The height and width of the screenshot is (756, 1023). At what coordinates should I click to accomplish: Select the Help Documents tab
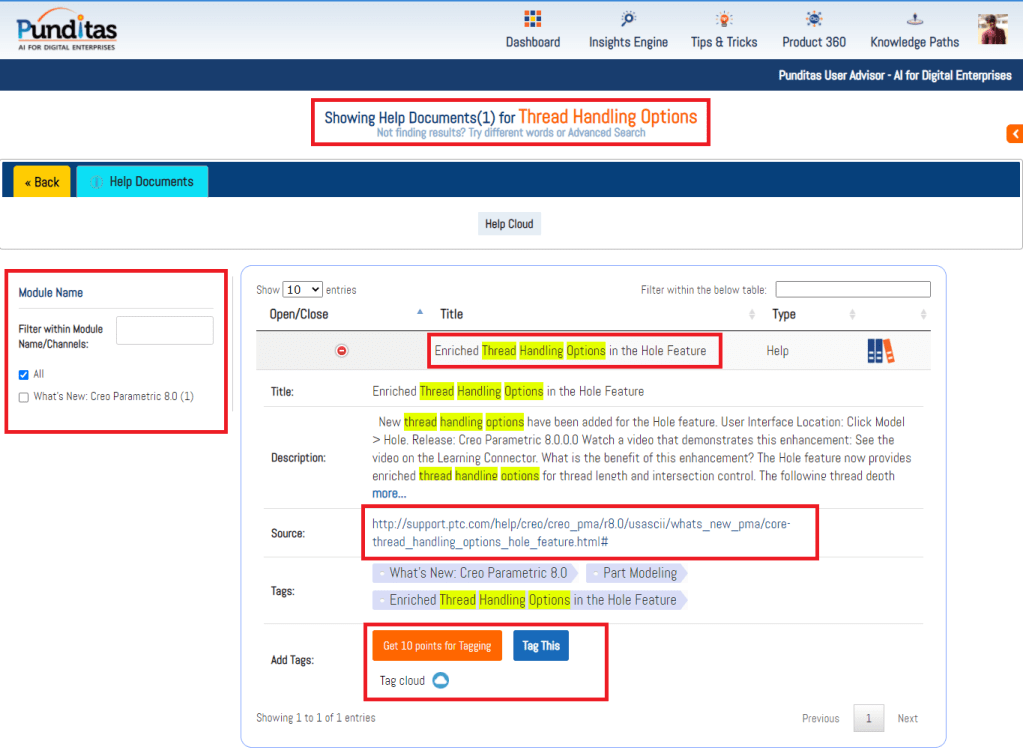[x=142, y=182]
